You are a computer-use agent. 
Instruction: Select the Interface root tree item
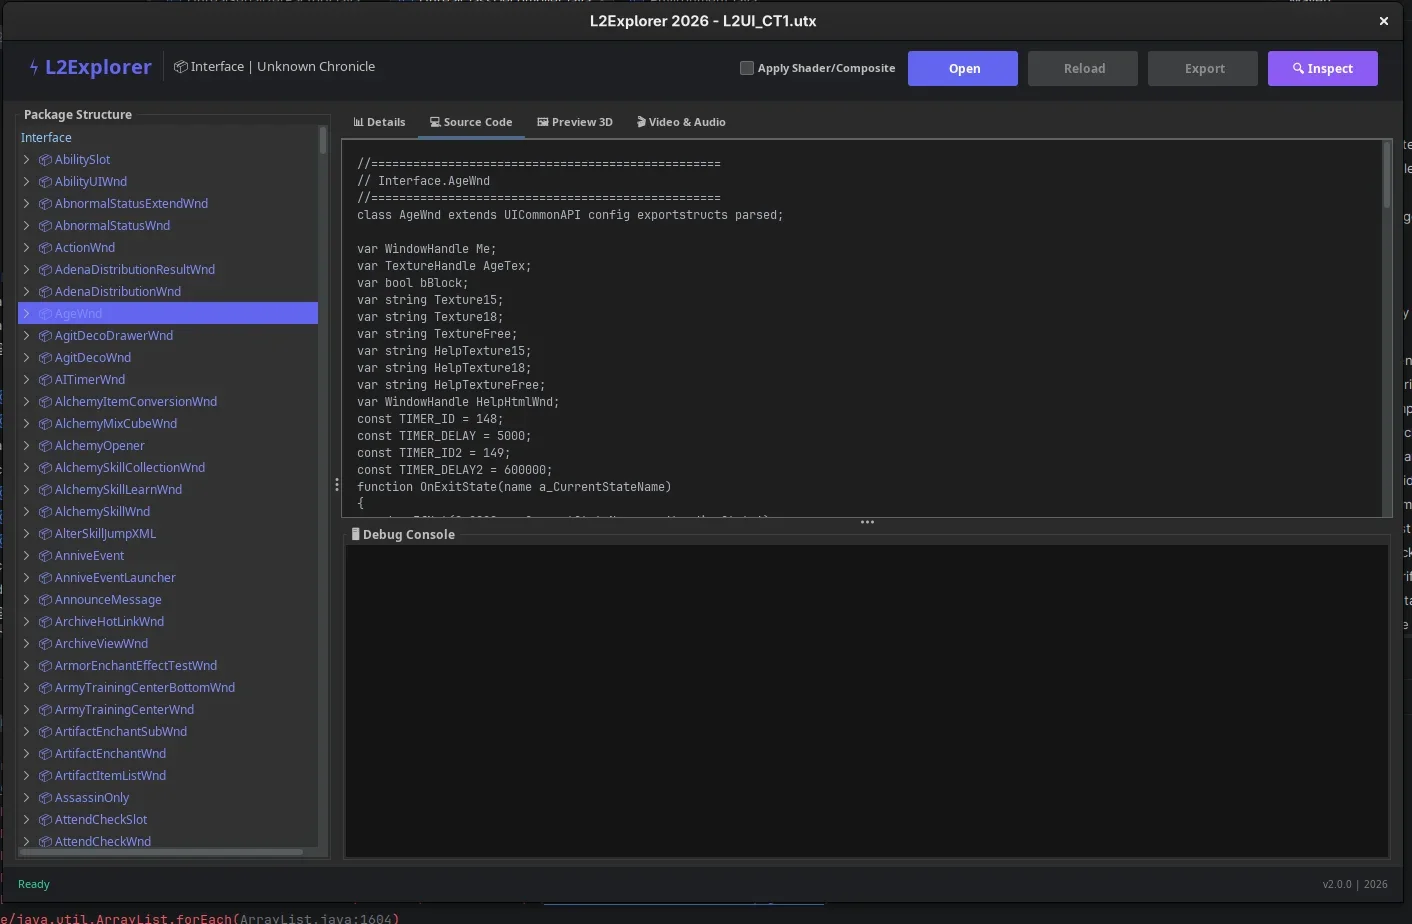point(46,138)
